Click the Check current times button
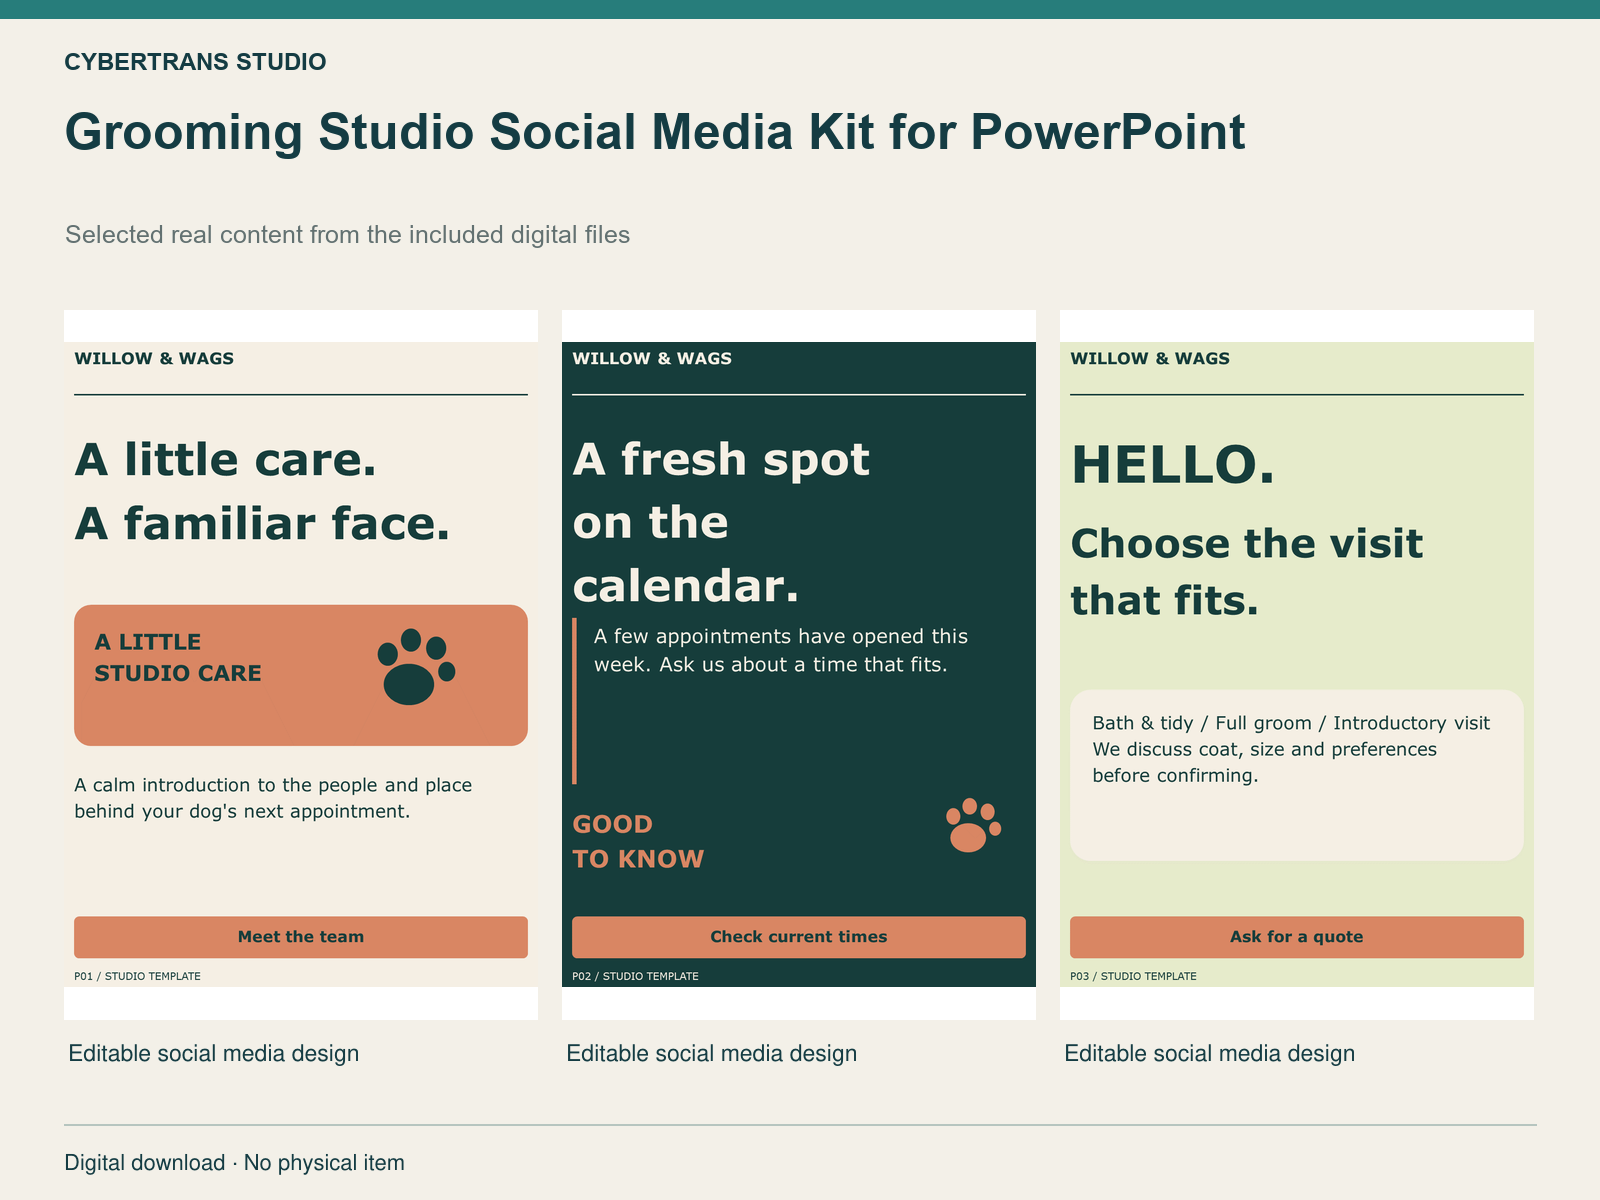 [799, 937]
